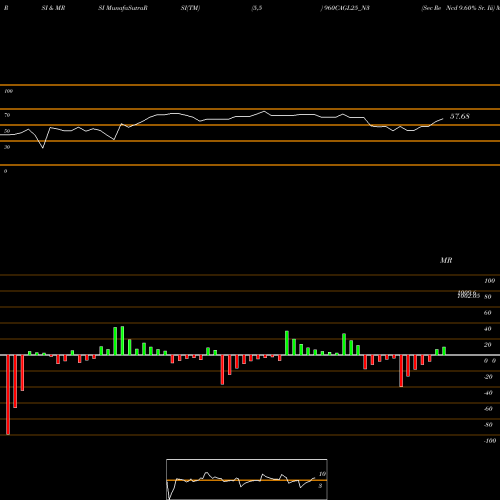This screenshot has width=500, height=500.
Task: Click the MR axis label -60
Action: pyautogui.click(x=488, y=409)
